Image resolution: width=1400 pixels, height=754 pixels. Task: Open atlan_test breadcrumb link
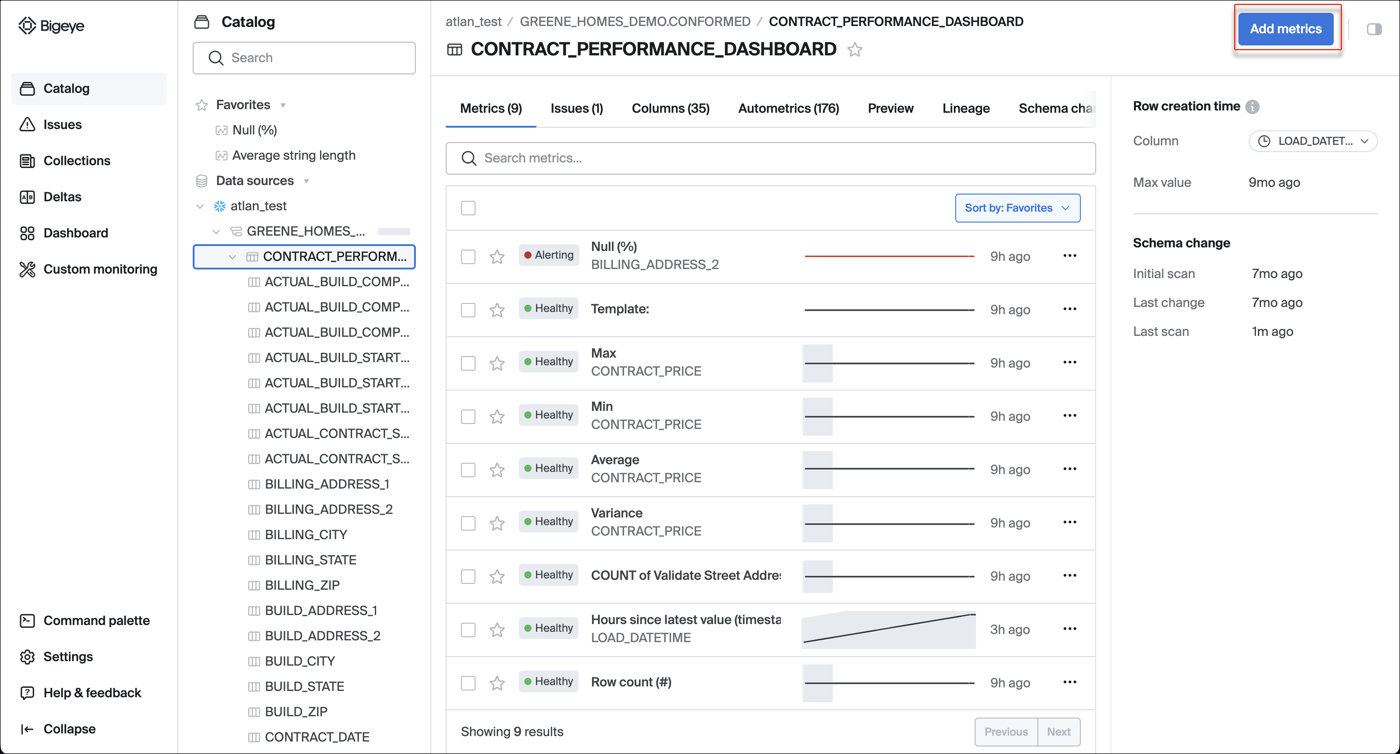(474, 21)
